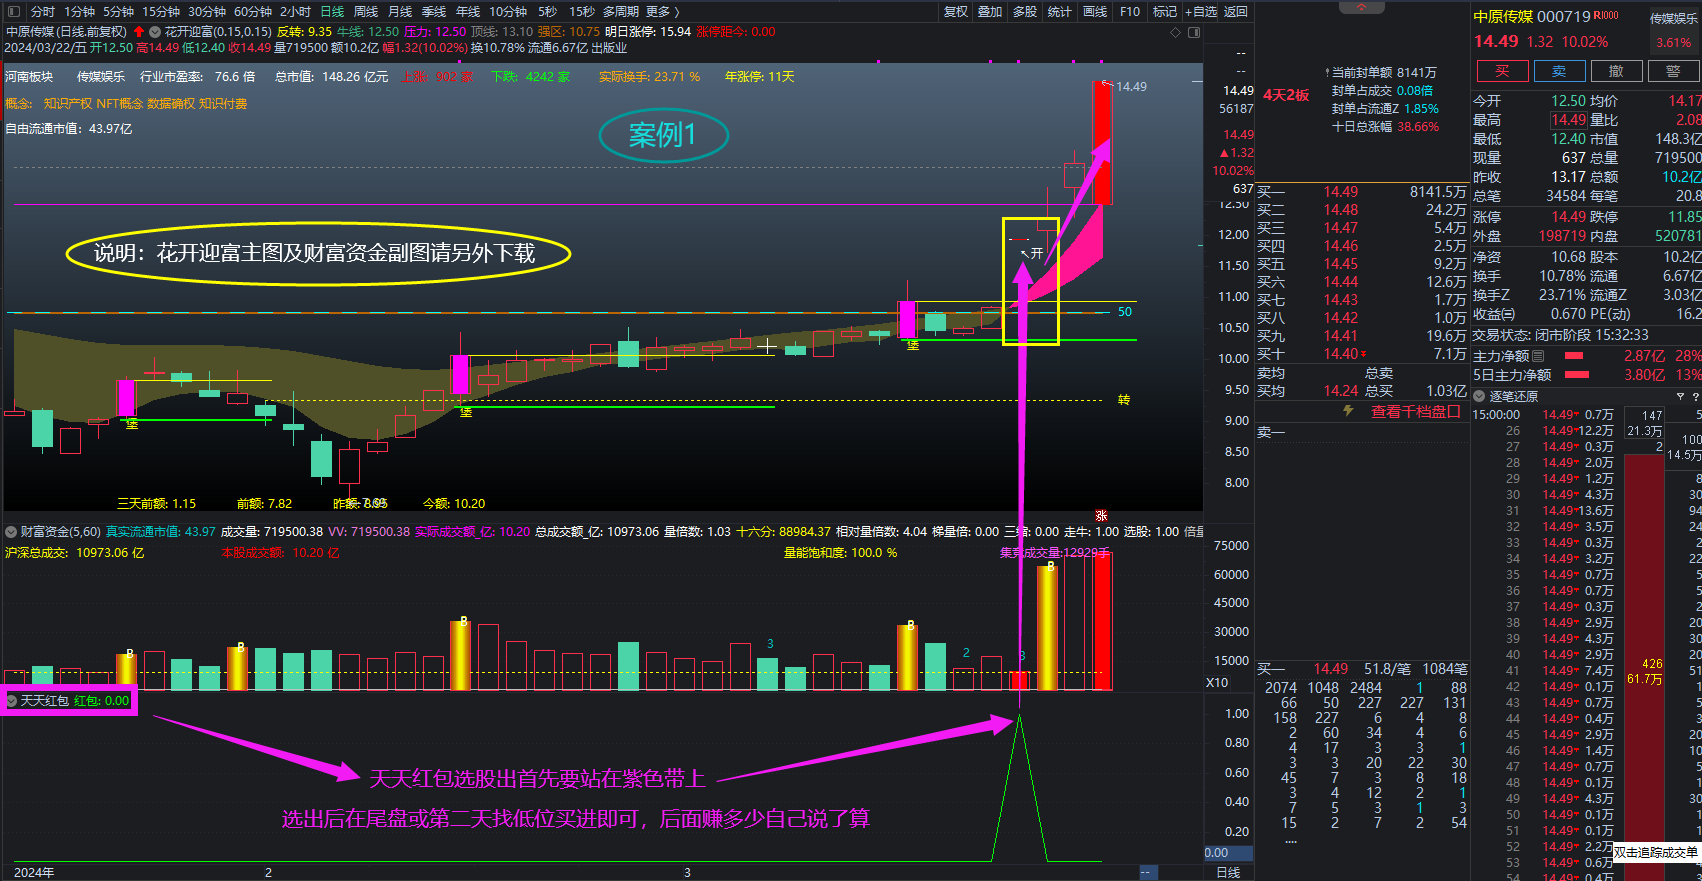The width and height of the screenshot is (1702, 881).
Task: Click 4天2板 limit-up badge
Action: tap(1286, 95)
